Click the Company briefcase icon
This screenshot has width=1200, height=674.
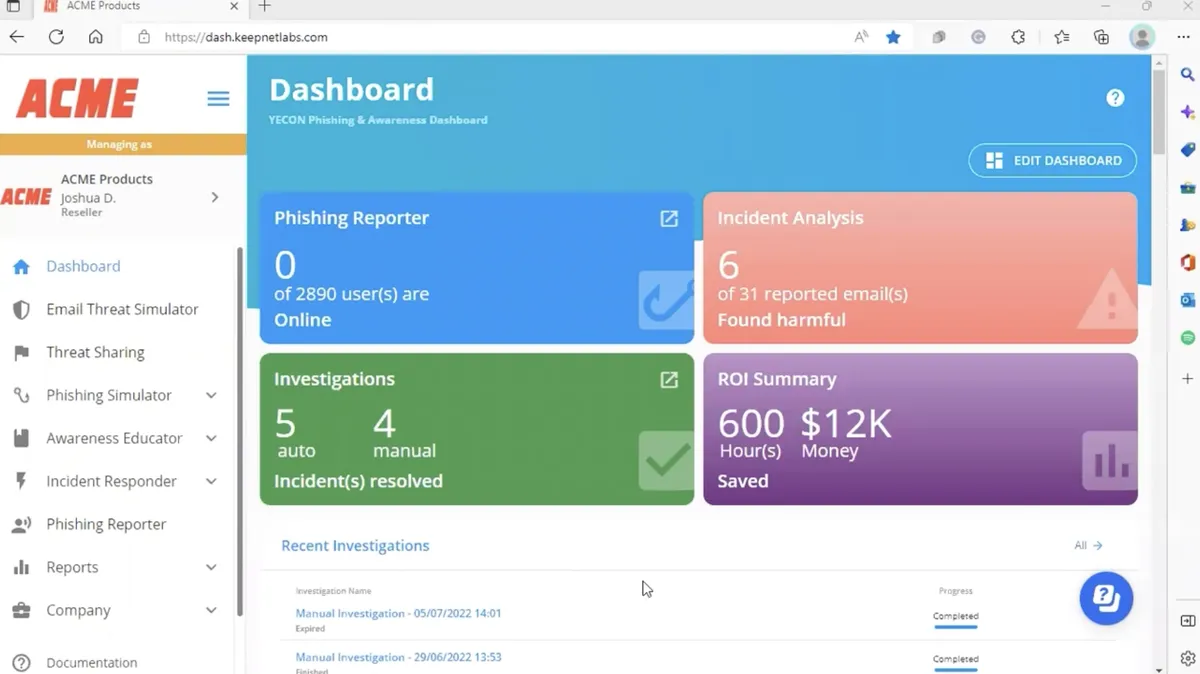coord(21,611)
